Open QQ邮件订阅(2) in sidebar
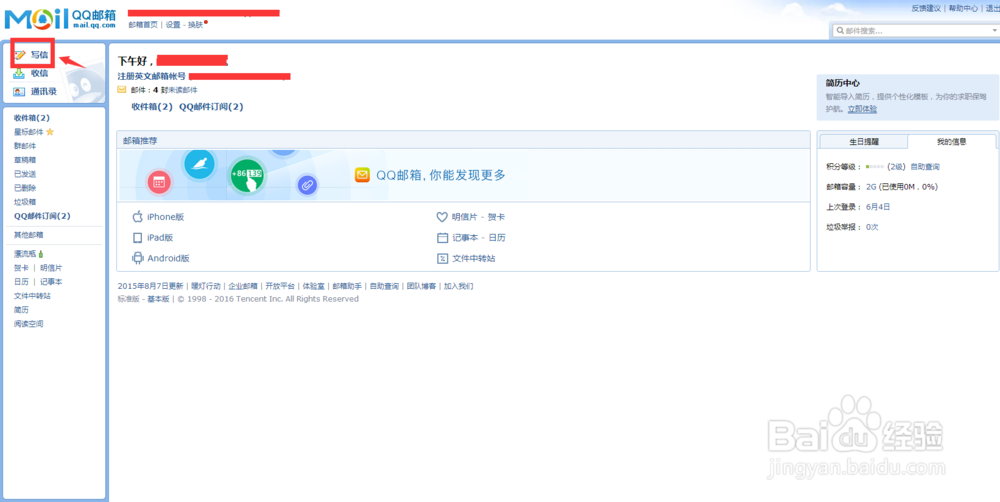Image resolution: width=1000 pixels, height=502 pixels. [42, 216]
